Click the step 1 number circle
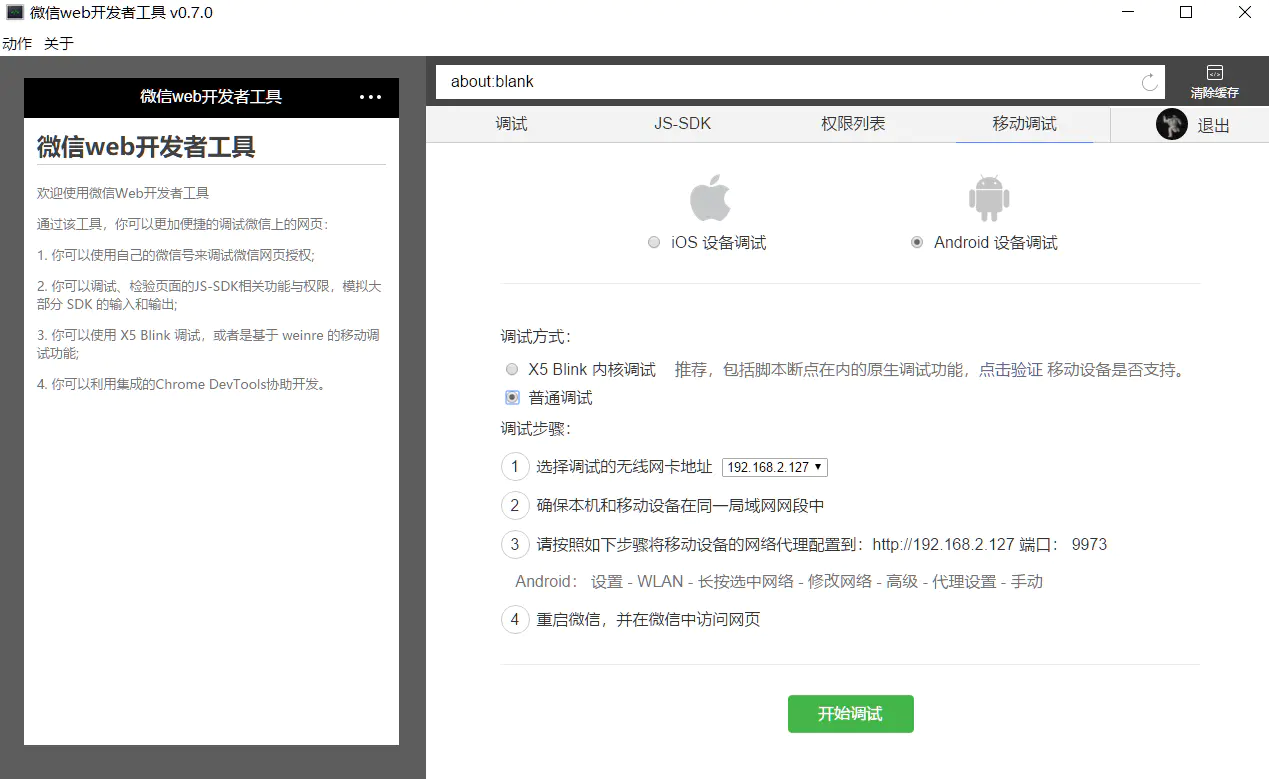The width and height of the screenshot is (1269, 779). (x=515, y=466)
